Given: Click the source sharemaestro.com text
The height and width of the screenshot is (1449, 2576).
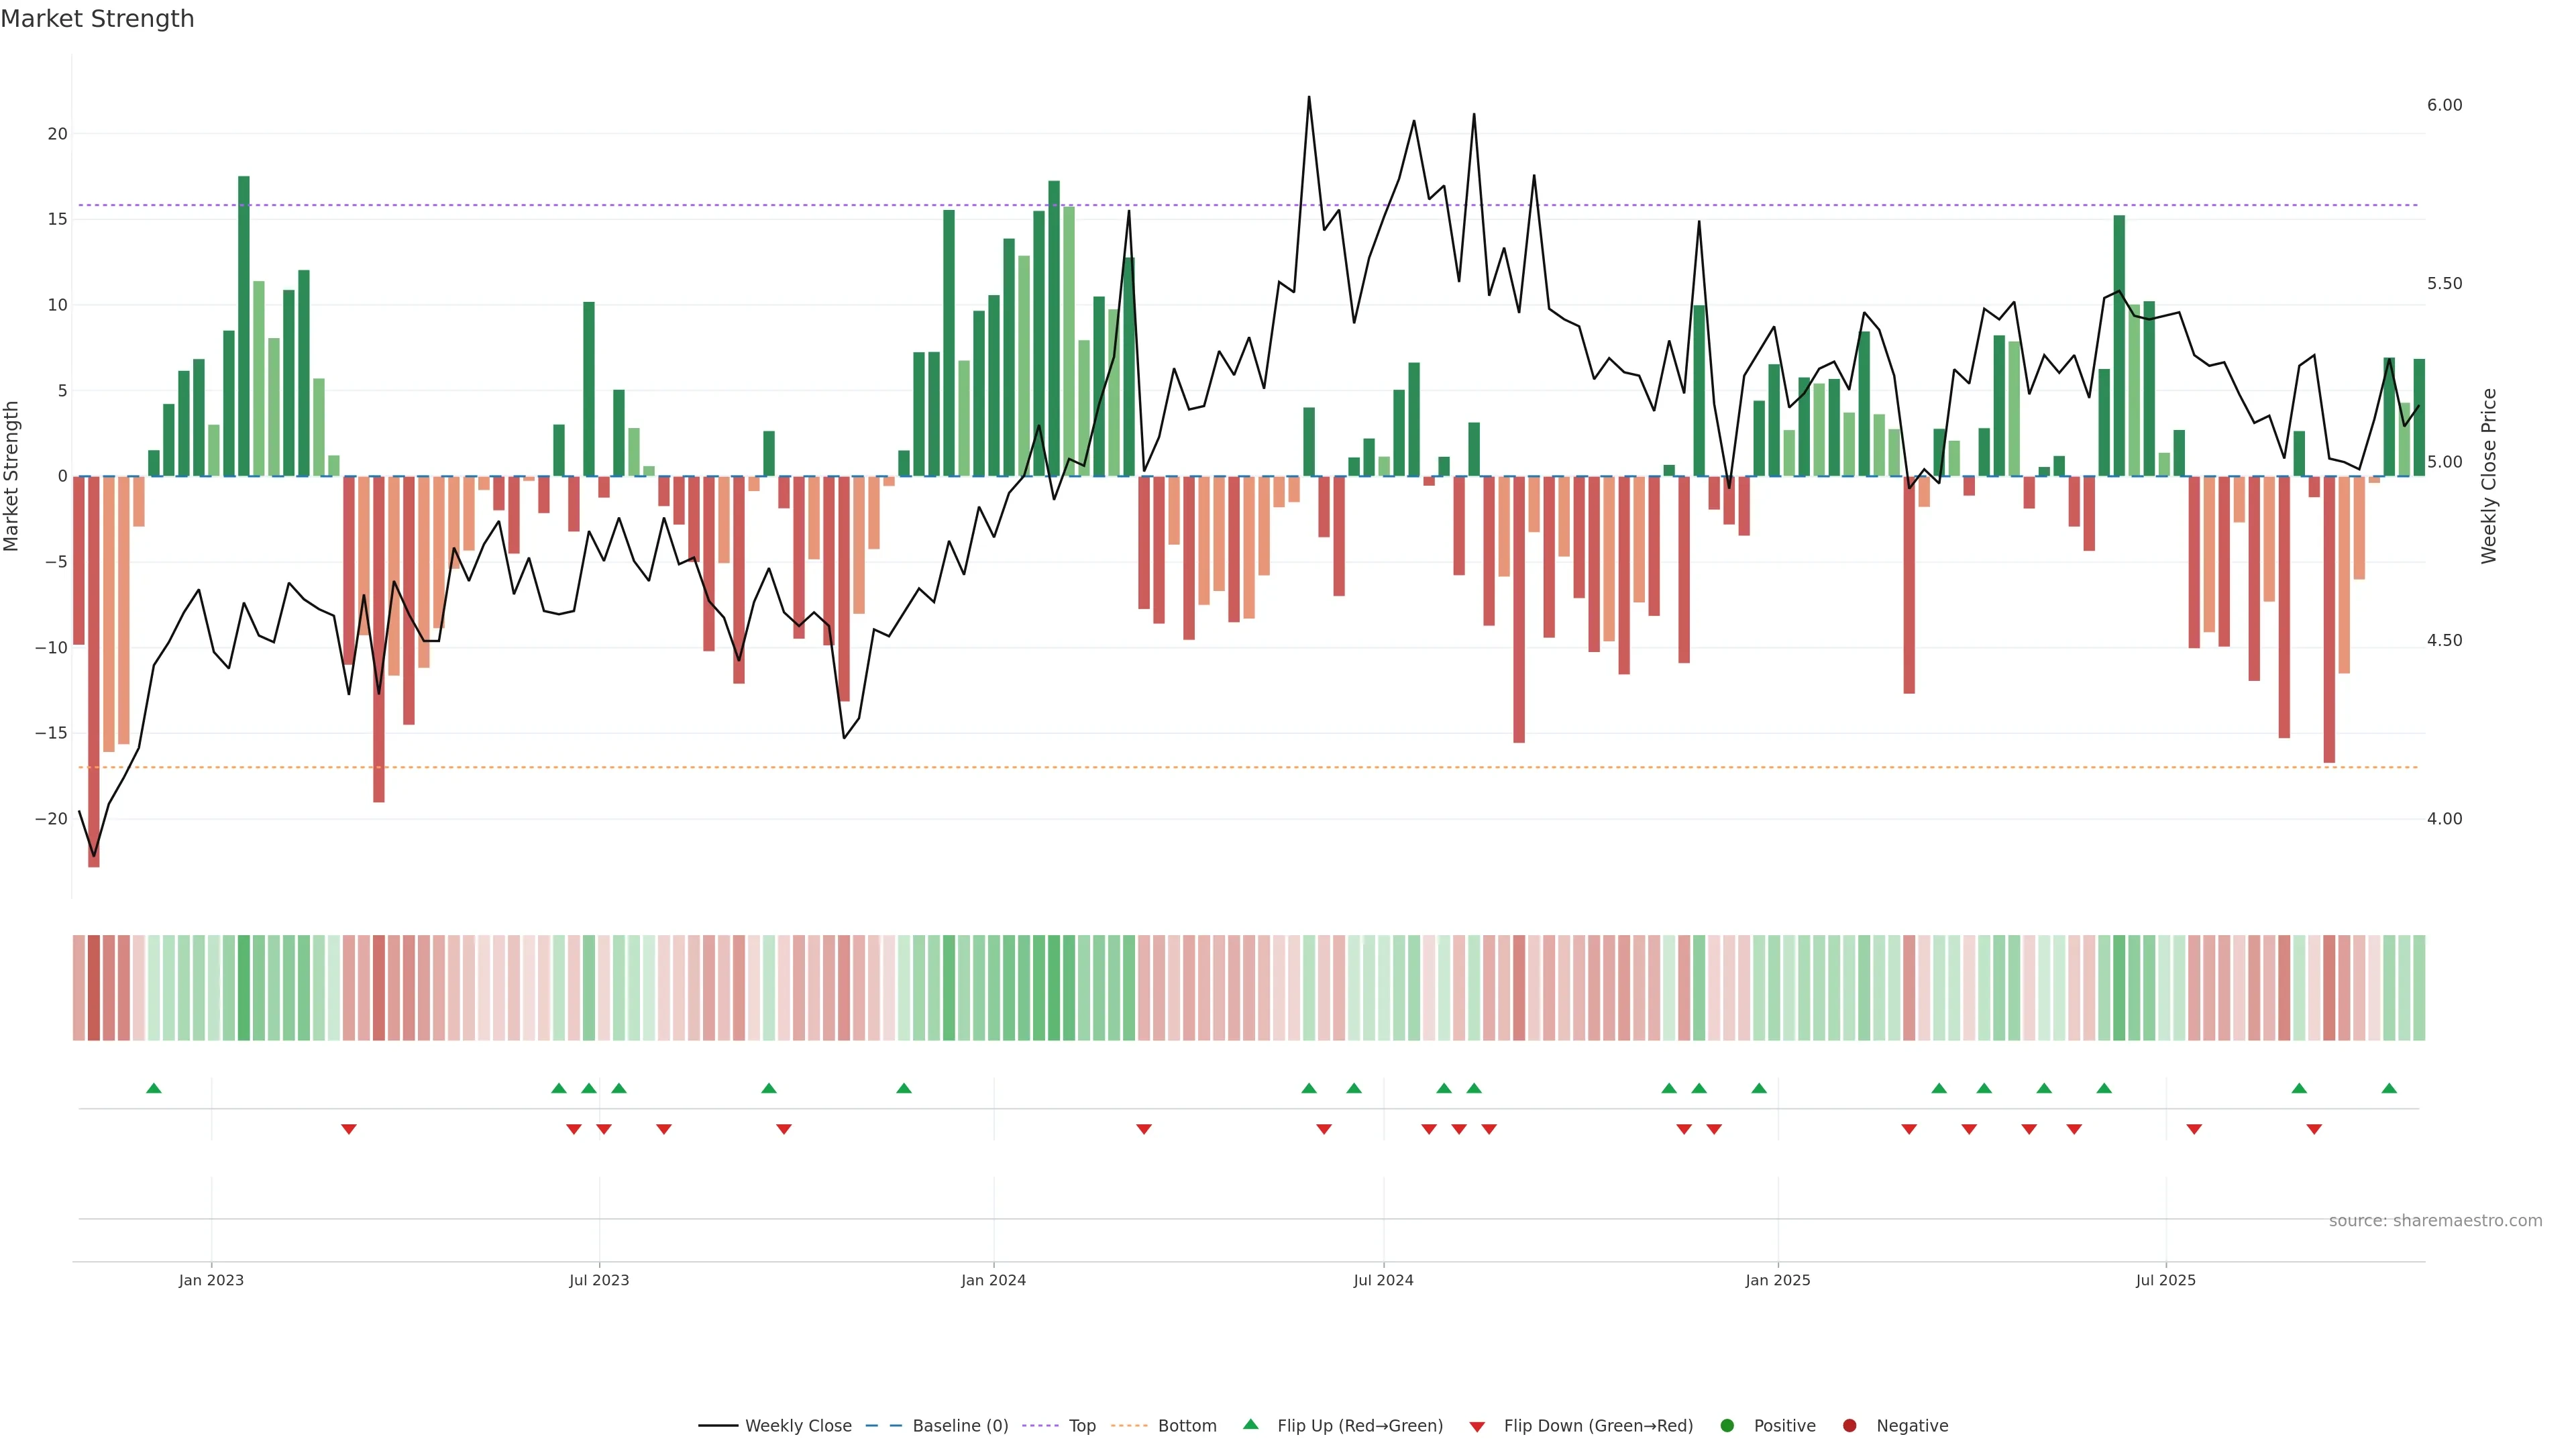Looking at the screenshot, I should click(2435, 1221).
